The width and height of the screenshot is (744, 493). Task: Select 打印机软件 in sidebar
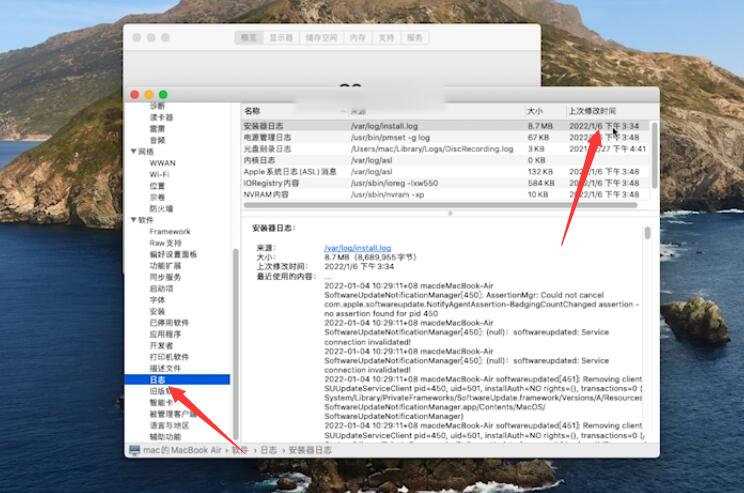(x=169, y=357)
